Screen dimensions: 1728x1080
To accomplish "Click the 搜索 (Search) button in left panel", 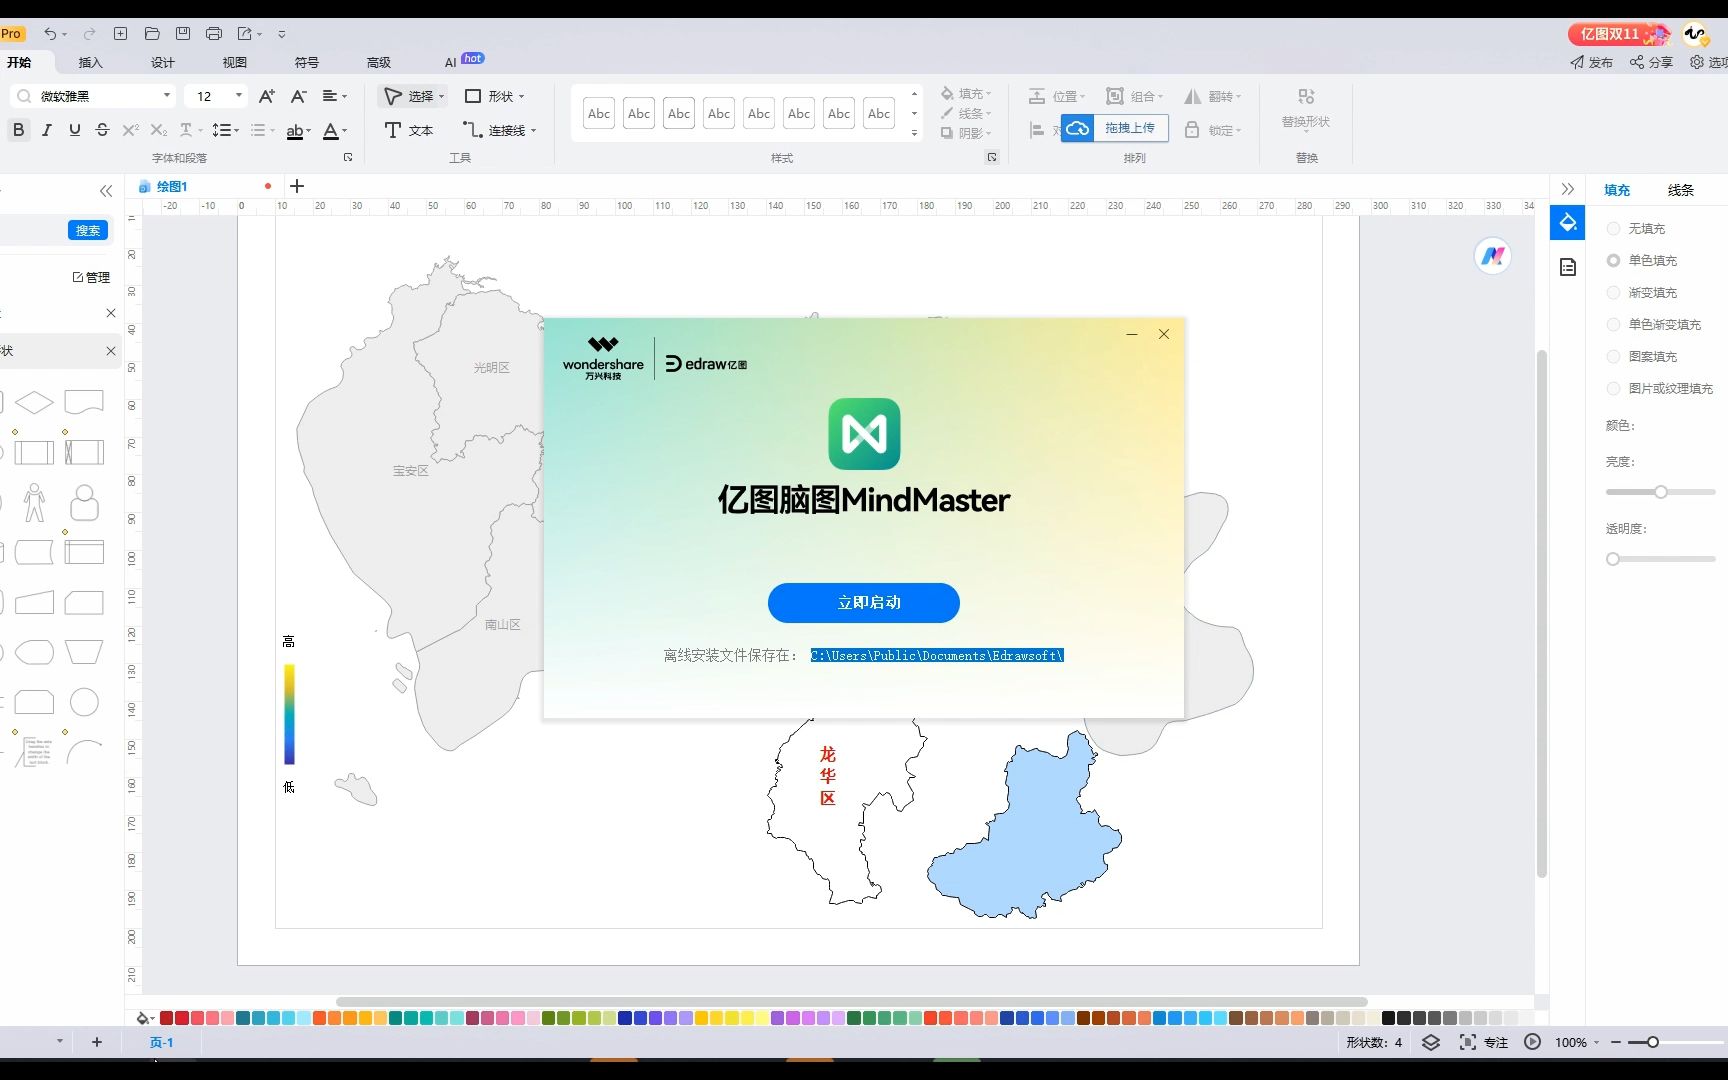I will (x=88, y=230).
